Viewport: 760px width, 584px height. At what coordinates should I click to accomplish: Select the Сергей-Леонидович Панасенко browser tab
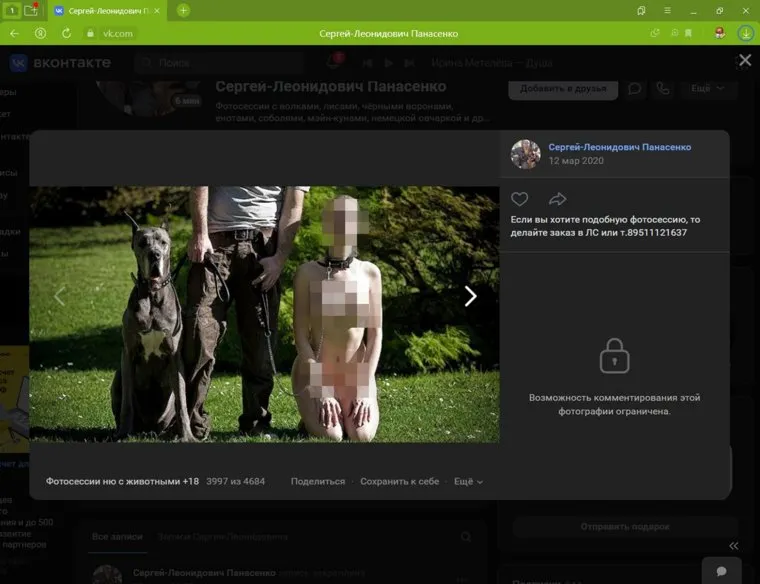105,10
